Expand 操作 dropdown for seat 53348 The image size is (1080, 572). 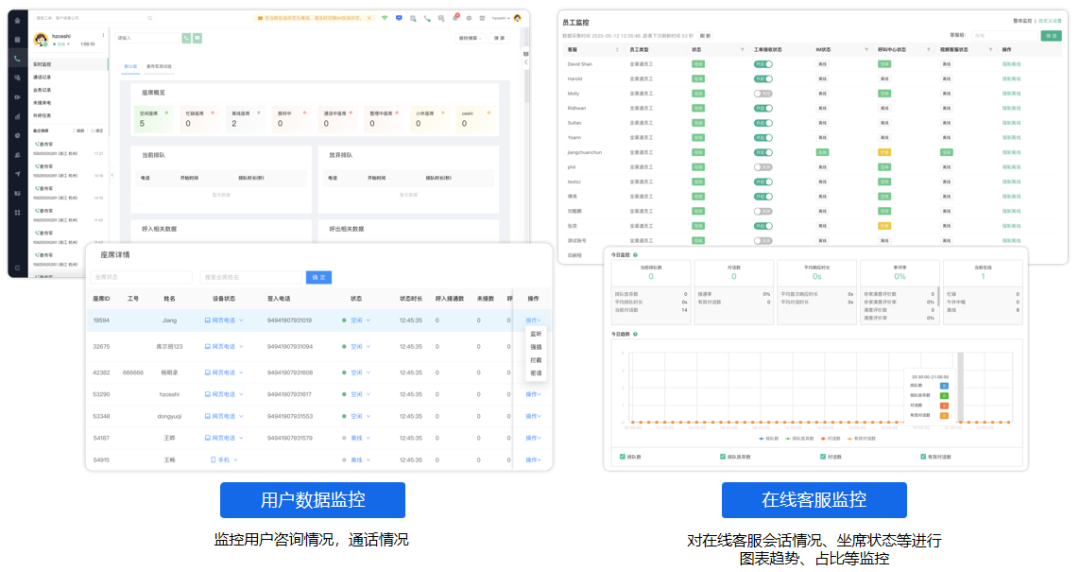click(x=533, y=416)
